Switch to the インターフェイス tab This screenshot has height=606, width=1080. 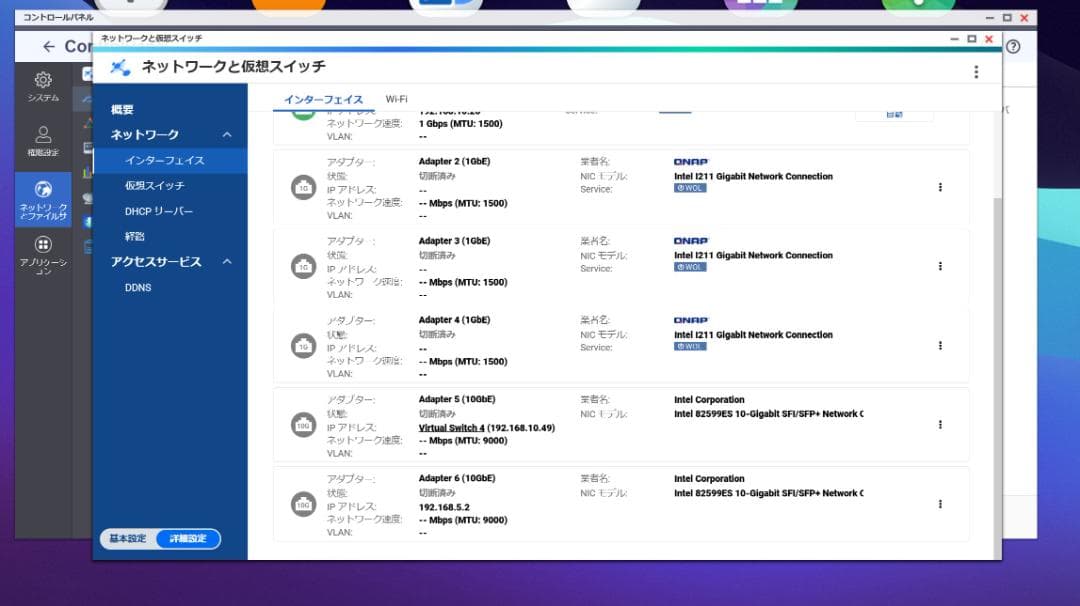point(323,100)
